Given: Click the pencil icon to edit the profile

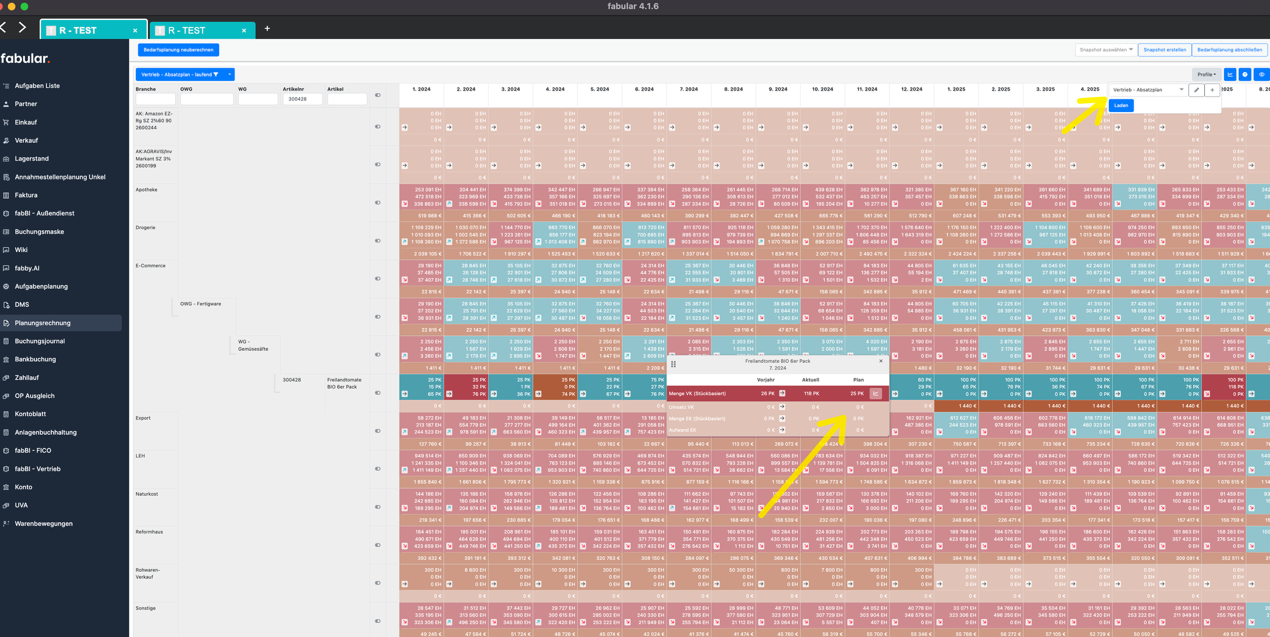Looking at the screenshot, I should [1197, 90].
